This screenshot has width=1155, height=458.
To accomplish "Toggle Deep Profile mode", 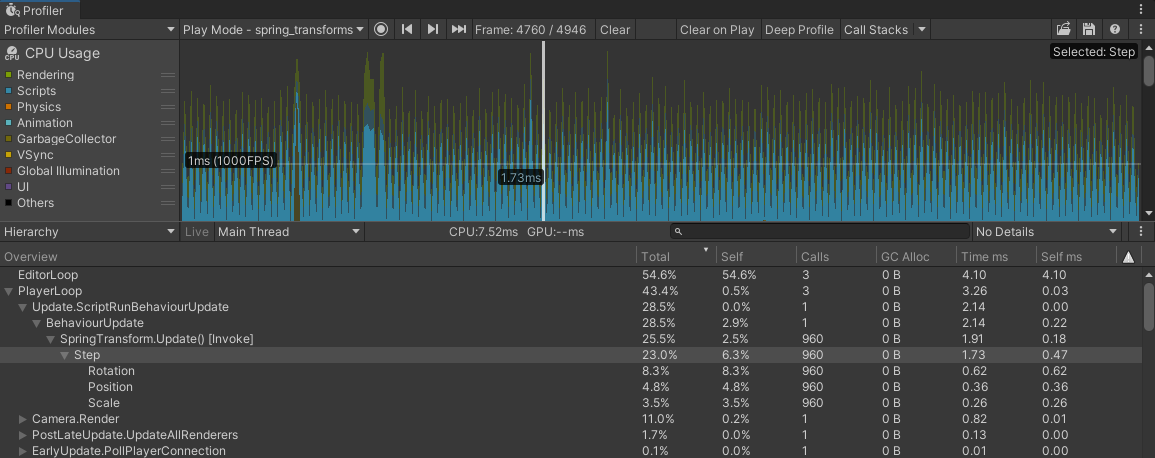I will coord(799,29).
